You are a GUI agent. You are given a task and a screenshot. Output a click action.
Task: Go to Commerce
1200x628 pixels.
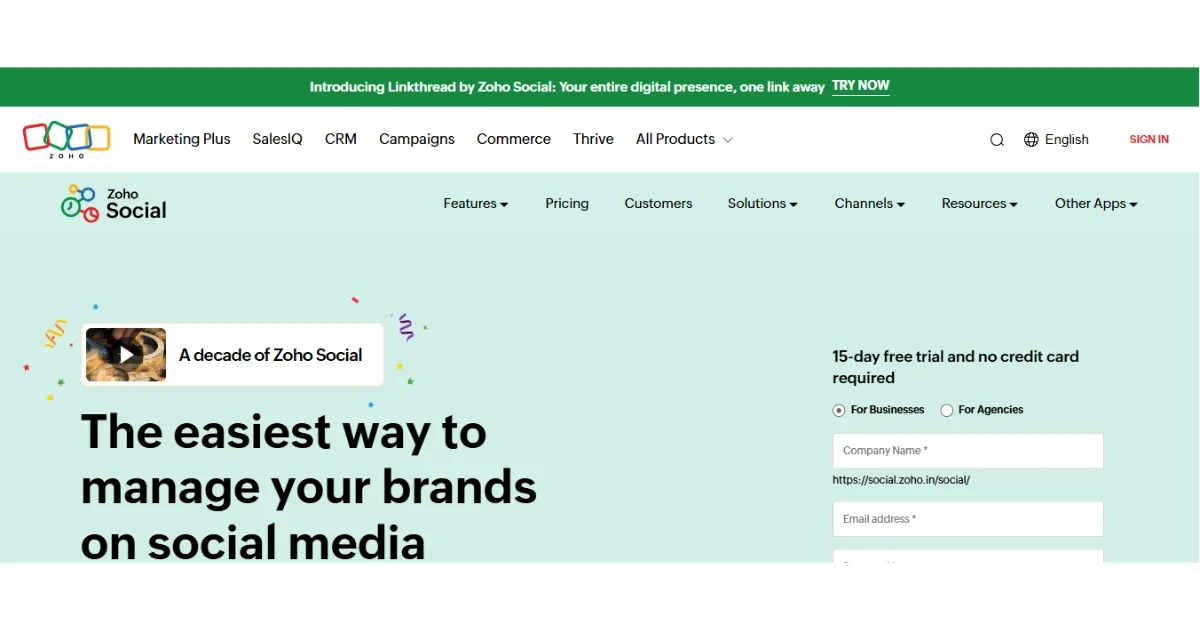tap(514, 139)
